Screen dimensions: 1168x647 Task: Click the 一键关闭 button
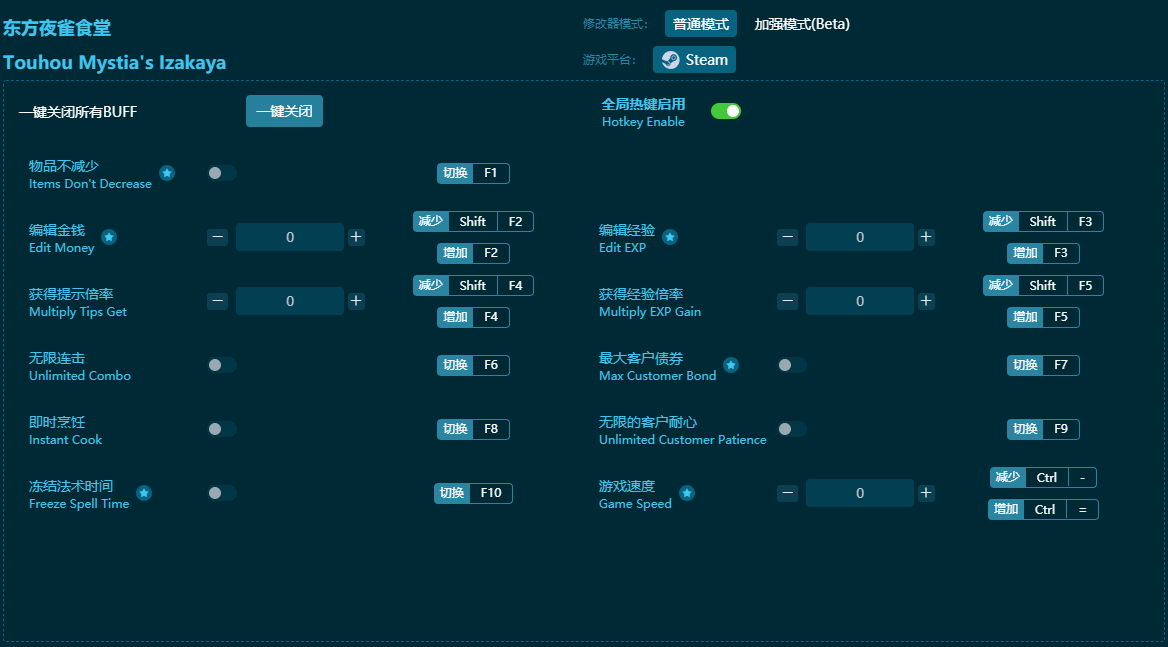pos(284,111)
